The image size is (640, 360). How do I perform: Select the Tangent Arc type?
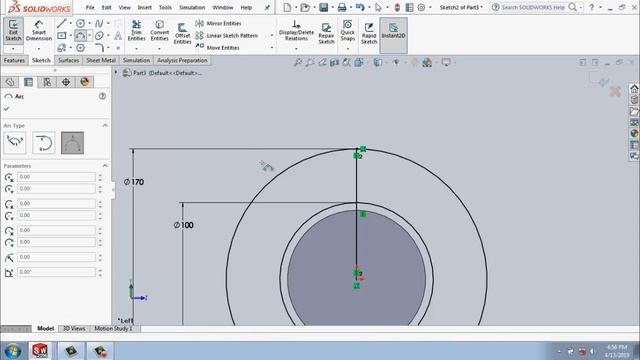pyautogui.click(x=44, y=142)
